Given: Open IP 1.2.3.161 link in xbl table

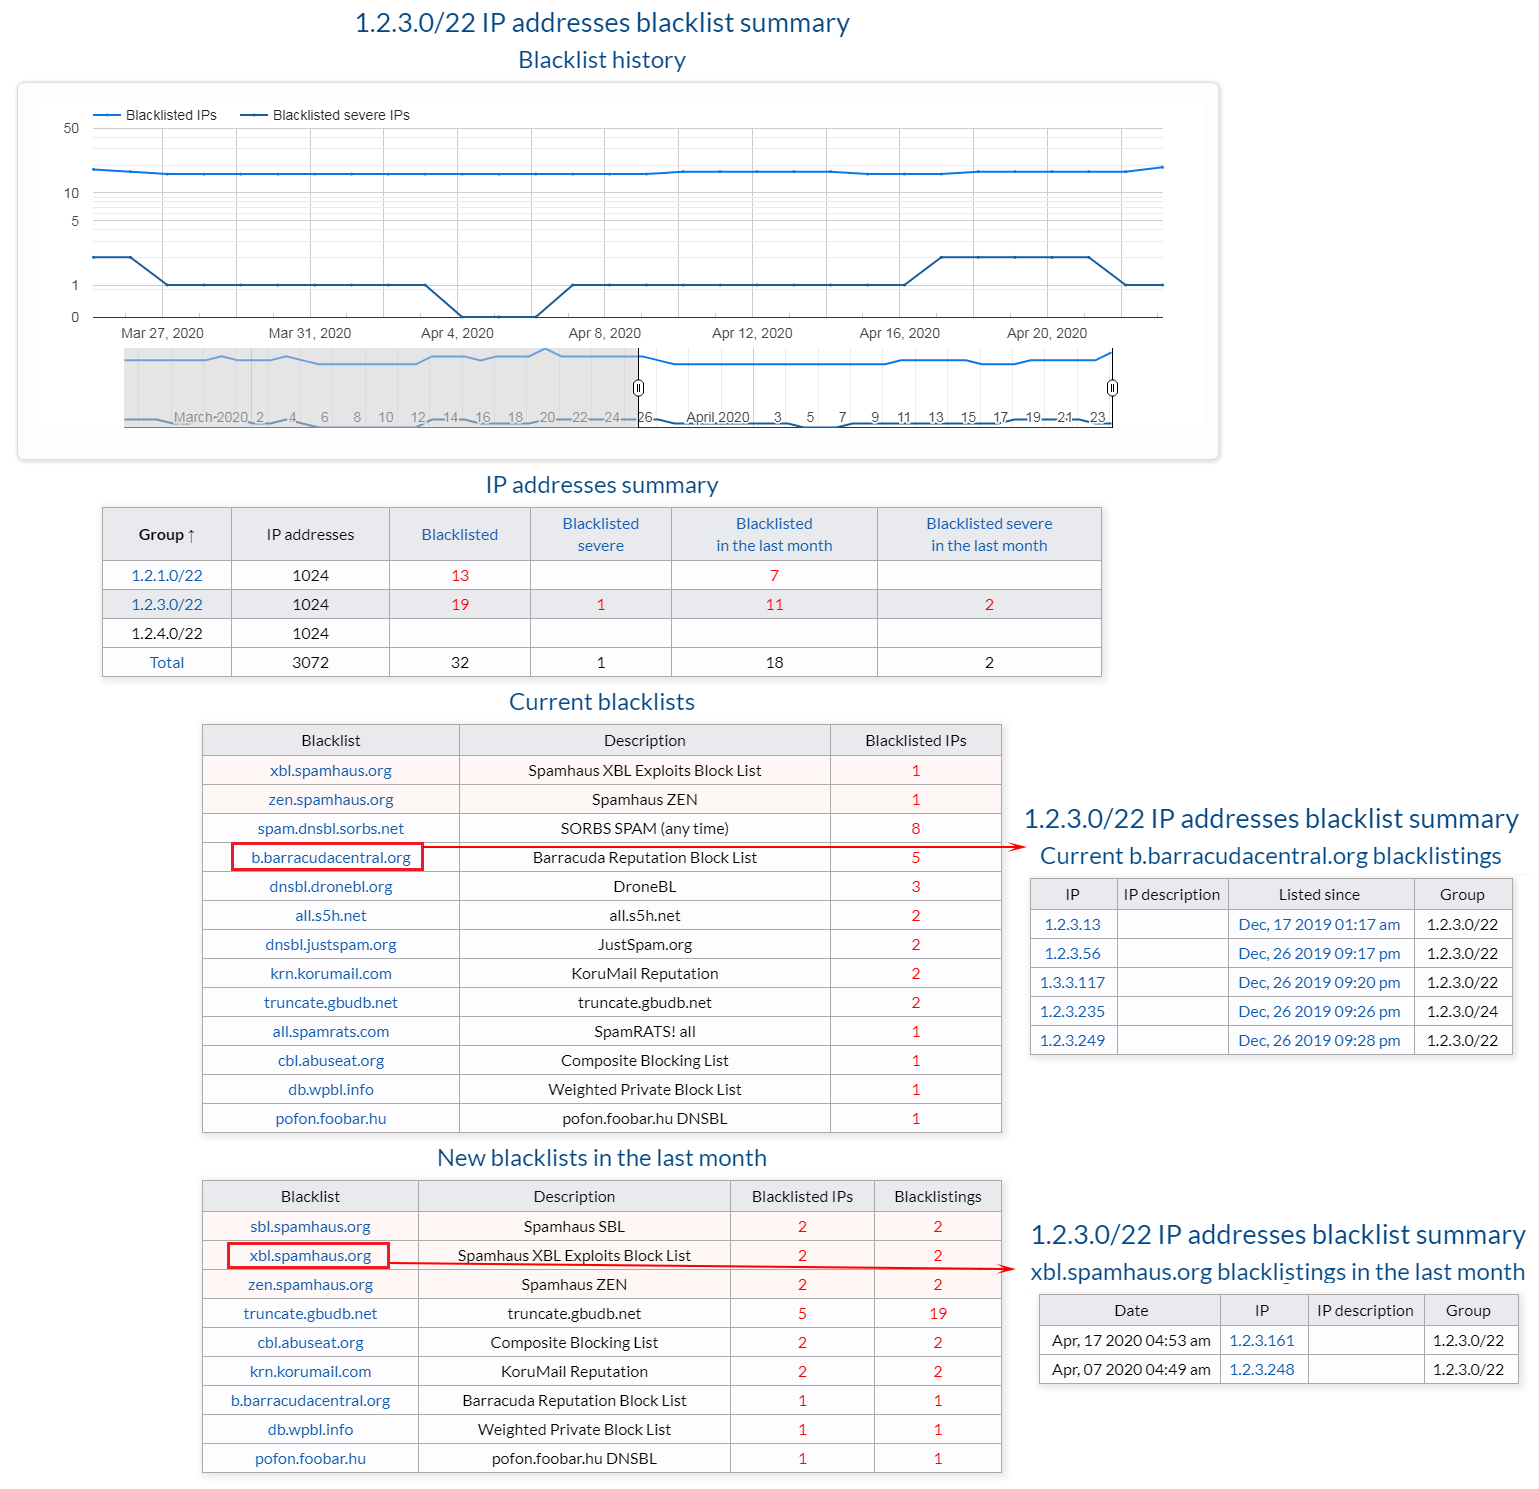Looking at the screenshot, I should click(1262, 1340).
